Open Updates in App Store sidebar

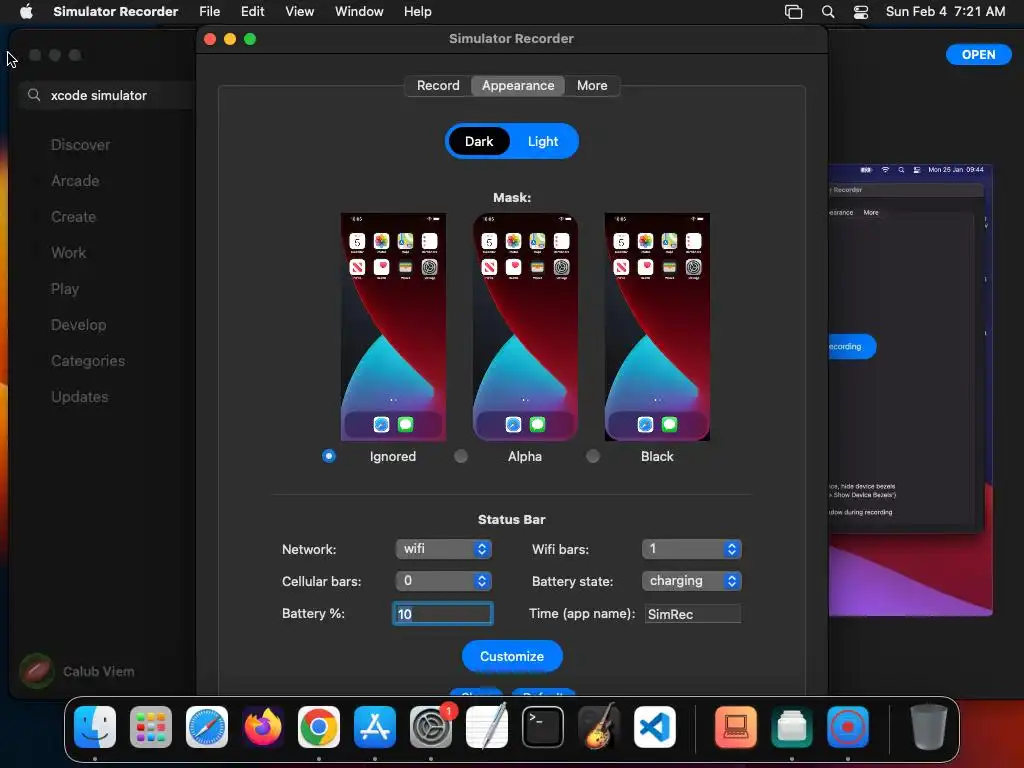tap(80, 396)
